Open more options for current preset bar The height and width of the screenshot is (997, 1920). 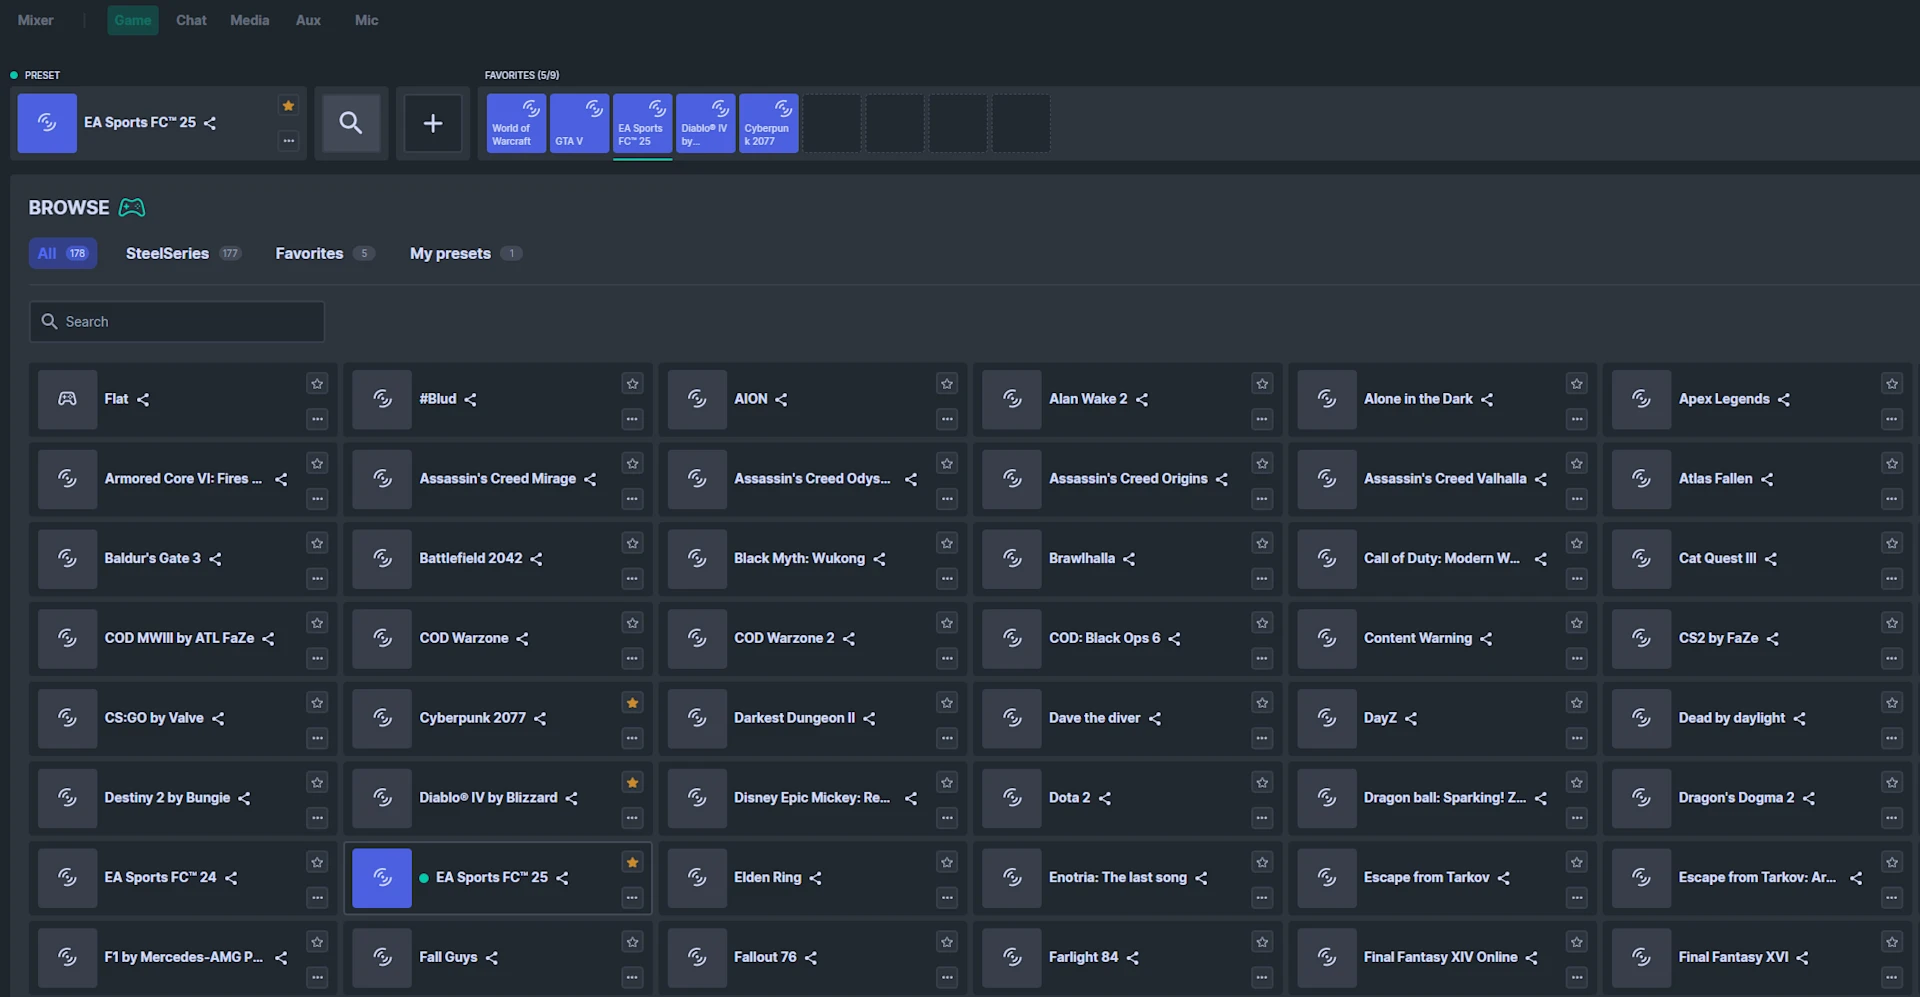click(x=288, y=141)
